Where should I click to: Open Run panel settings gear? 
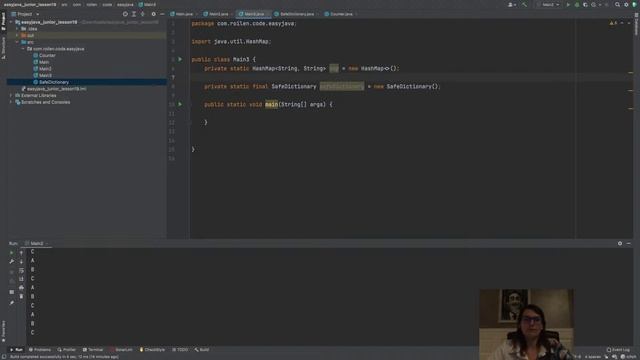620,243
